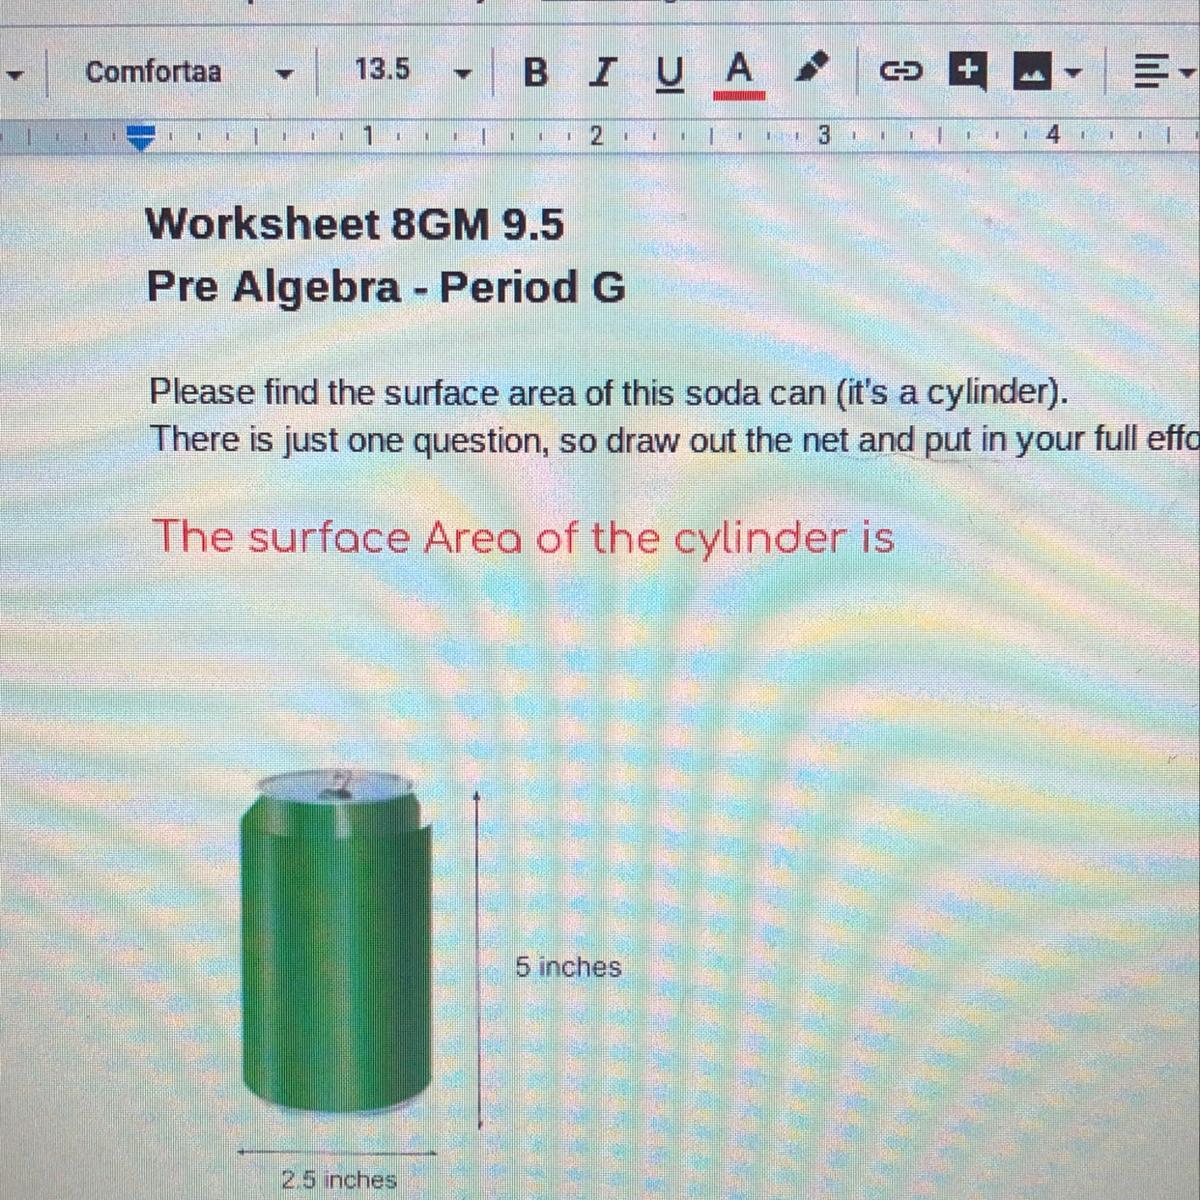Click ruler mark 2
The width and height of the screenshot is (1200, 1200).
click(595, 136)
